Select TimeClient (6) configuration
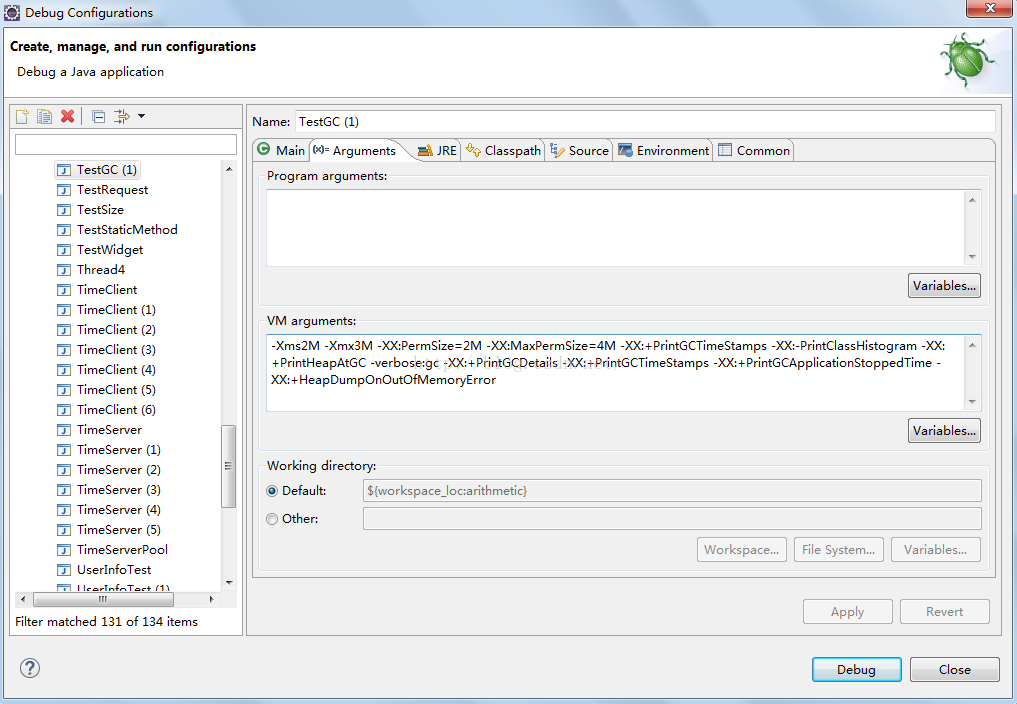Viewport: 1017px width, 704px height. pos(116,410)
